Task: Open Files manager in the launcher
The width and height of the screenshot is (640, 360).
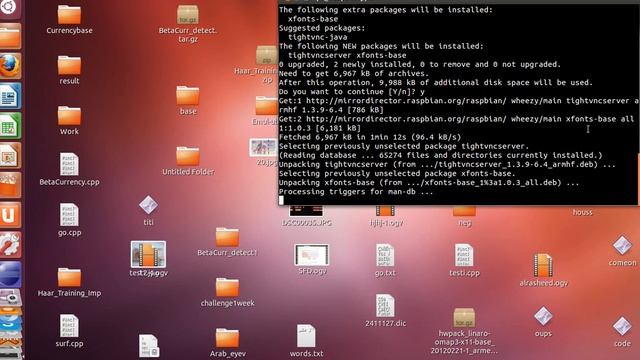Action: 10,36
